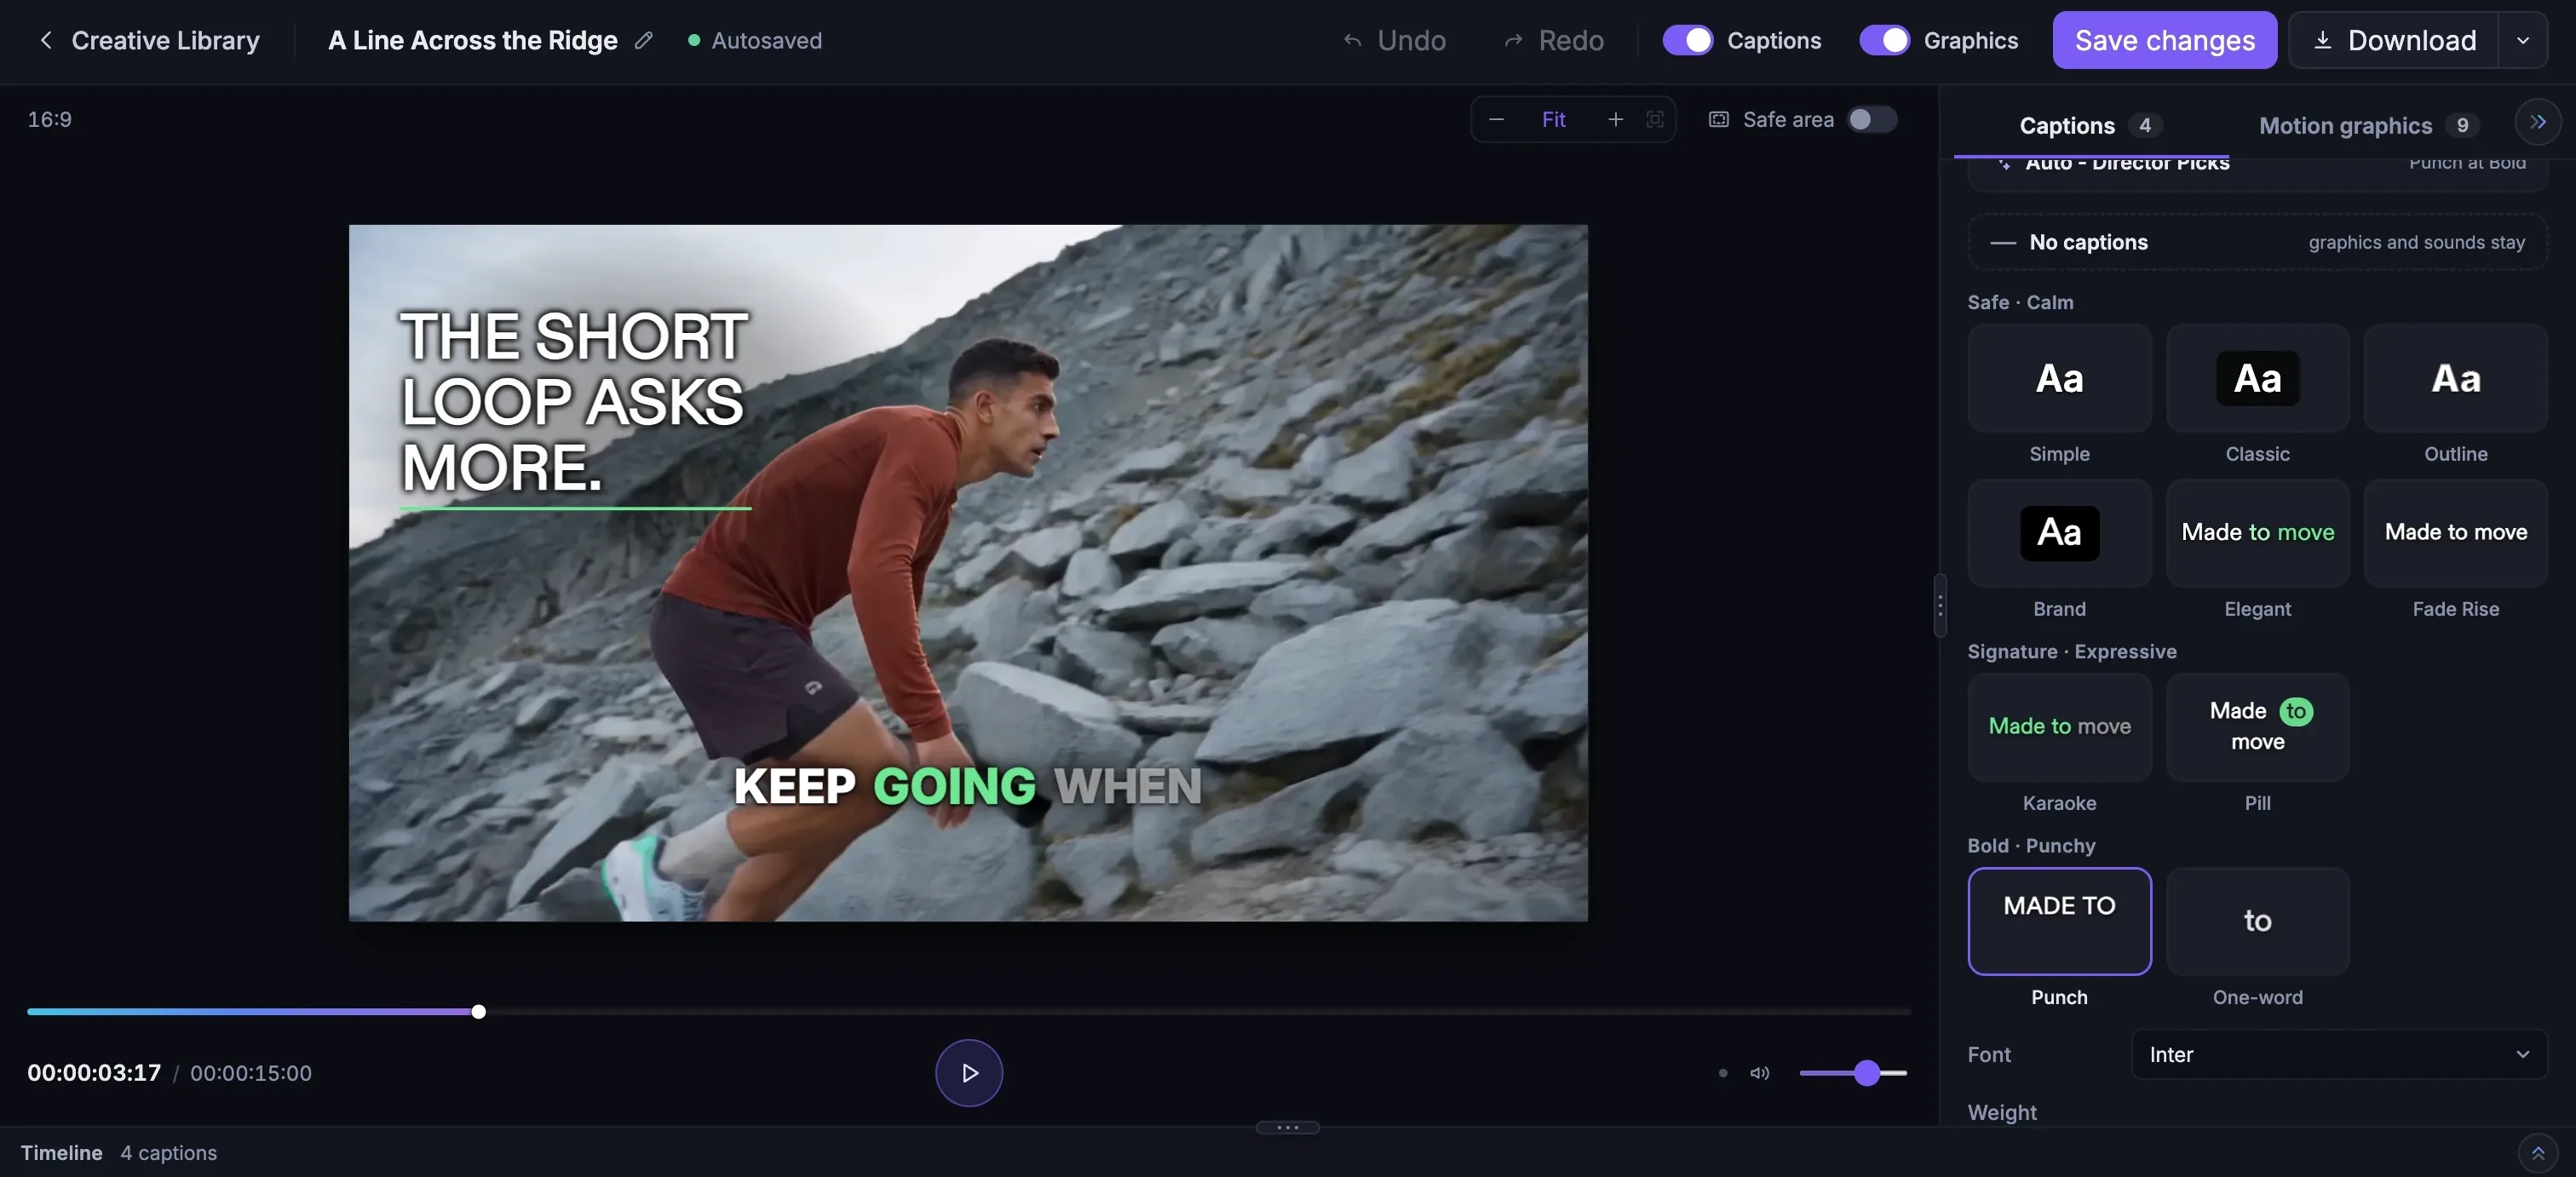Click the timeline drag handle dots
Screen dimensions: 2576x1177
pos(1287,1127)
